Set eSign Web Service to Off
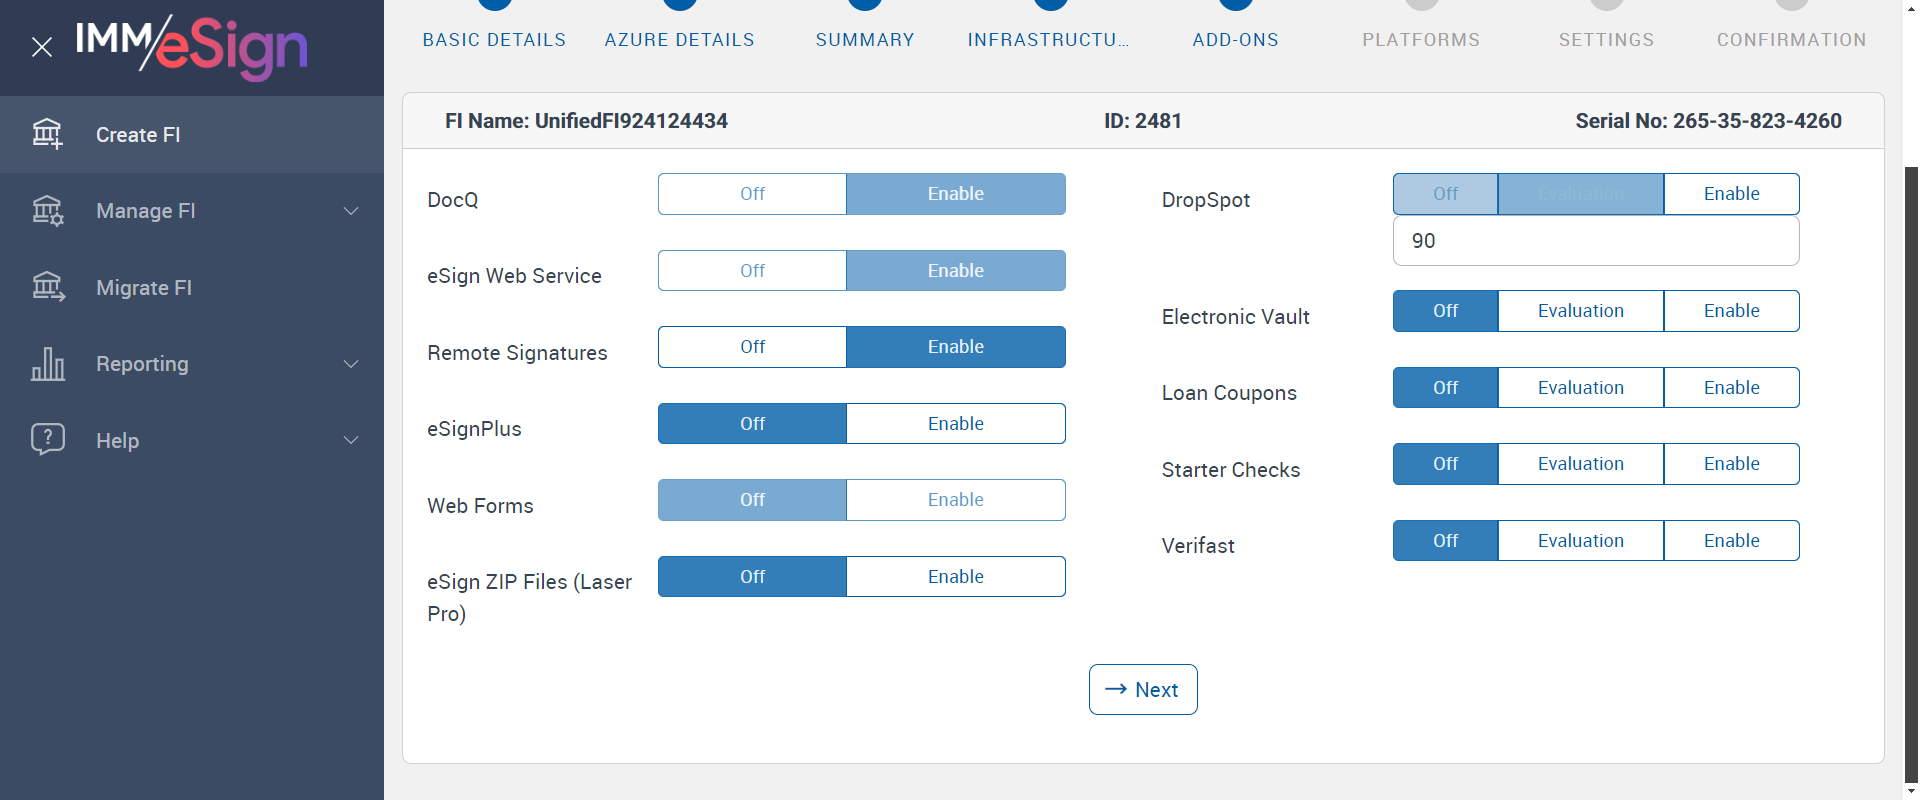This screenshot has height=800, width=1920. [x=752, y=271]
